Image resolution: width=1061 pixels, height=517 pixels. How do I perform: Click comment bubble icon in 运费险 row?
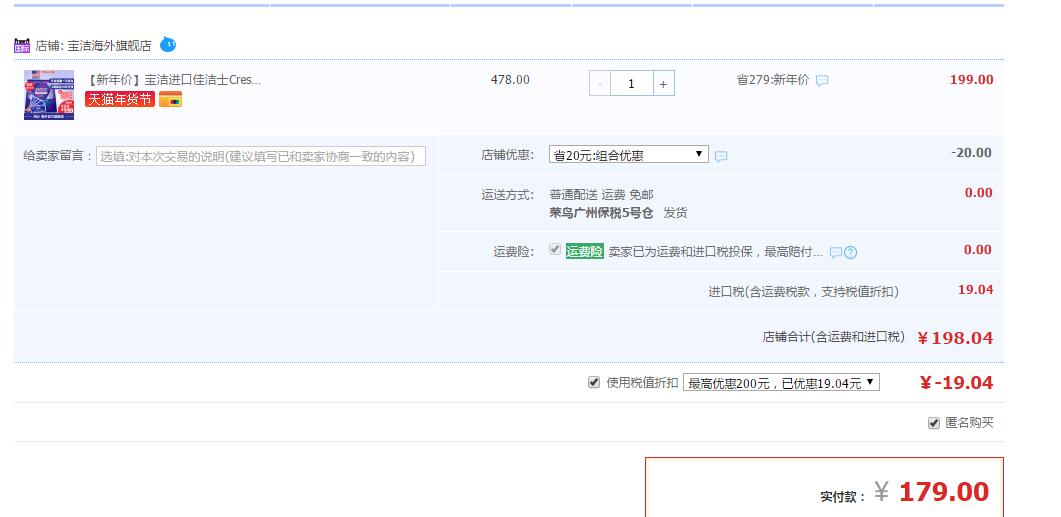coord(835,253)
